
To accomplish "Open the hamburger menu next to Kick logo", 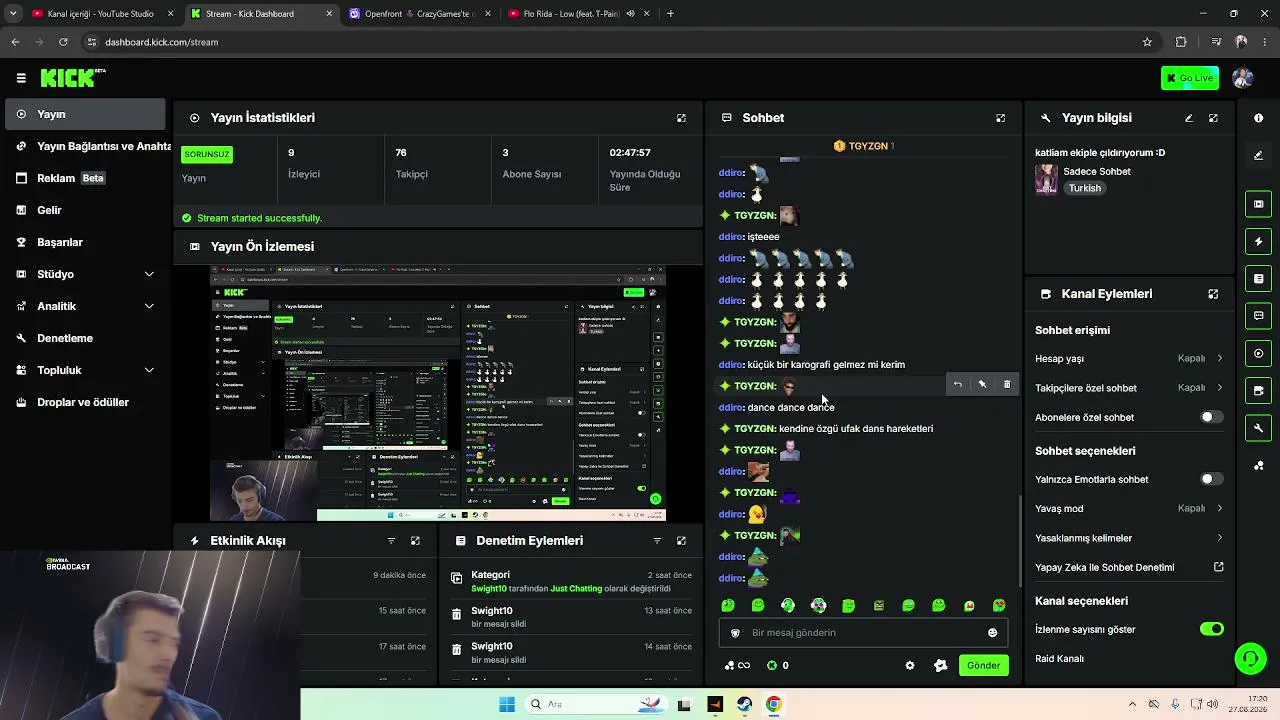I will (x=21, y=78).
